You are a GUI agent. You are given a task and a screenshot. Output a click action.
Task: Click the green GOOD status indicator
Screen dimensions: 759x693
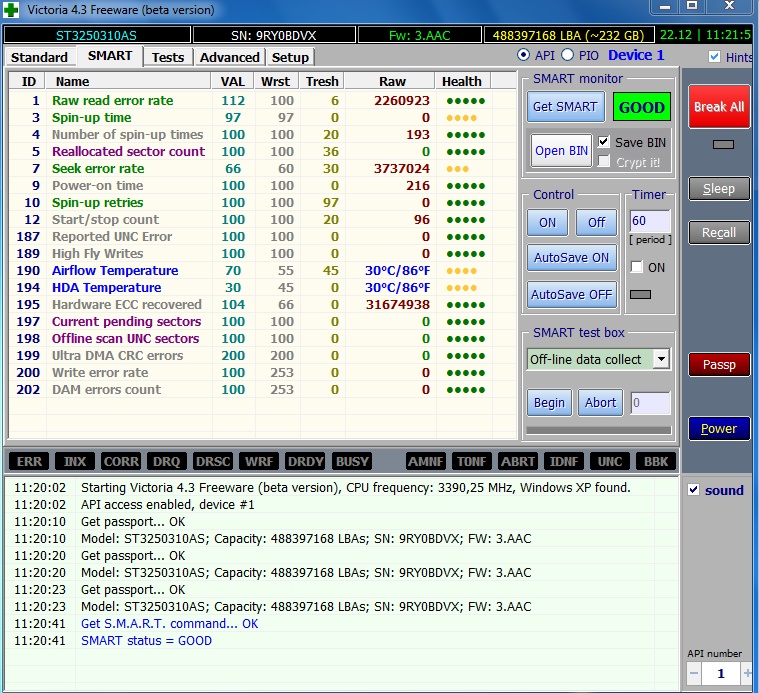click(x=641, y=106)
